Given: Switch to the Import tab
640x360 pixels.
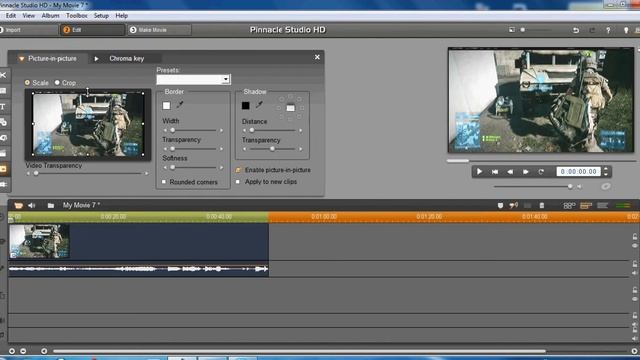Looking at the screenshot, I should click(x=28, y=30).
